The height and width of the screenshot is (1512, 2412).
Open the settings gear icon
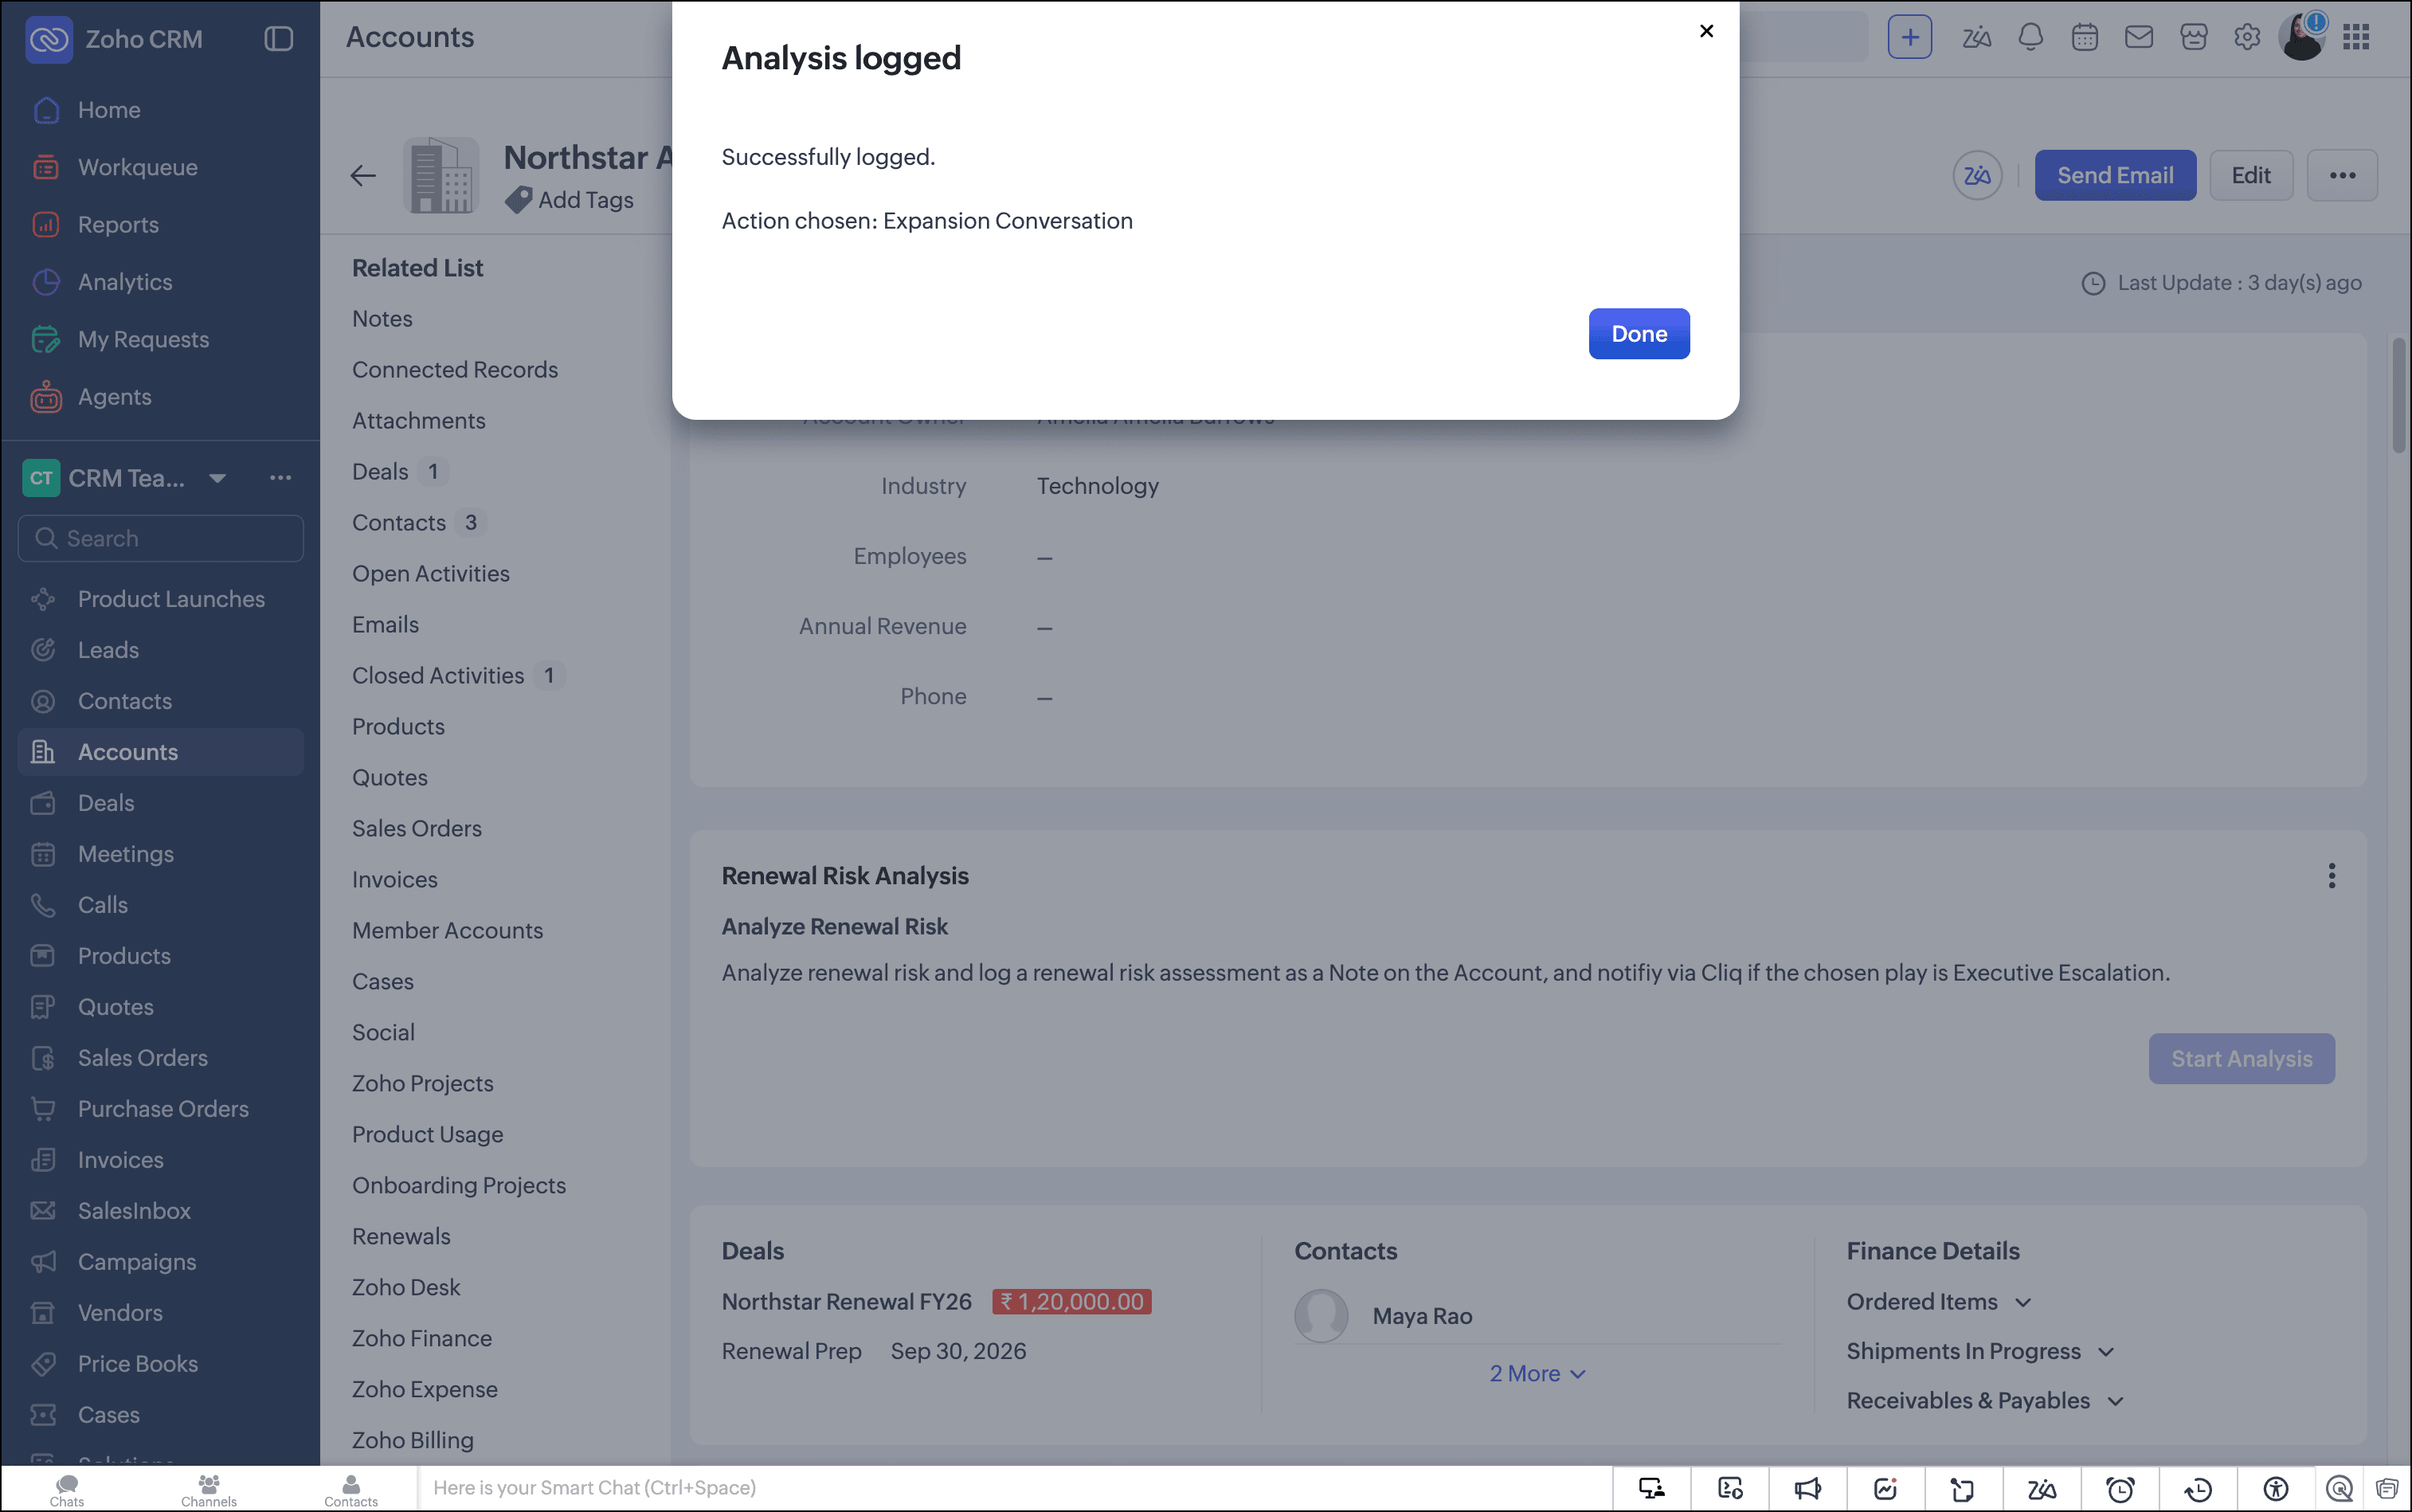(x=2247, y=38)
